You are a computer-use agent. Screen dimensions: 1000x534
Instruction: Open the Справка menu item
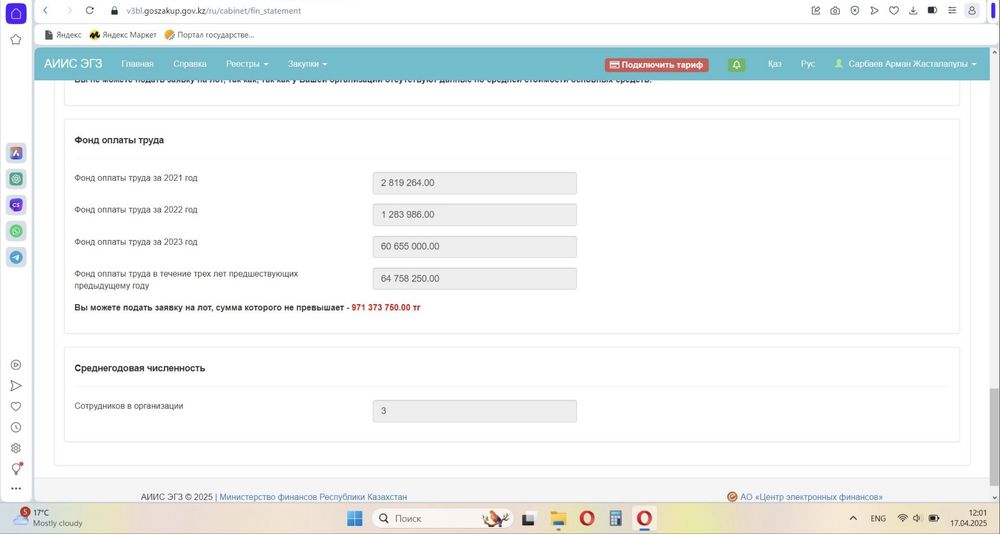(189, 64)
